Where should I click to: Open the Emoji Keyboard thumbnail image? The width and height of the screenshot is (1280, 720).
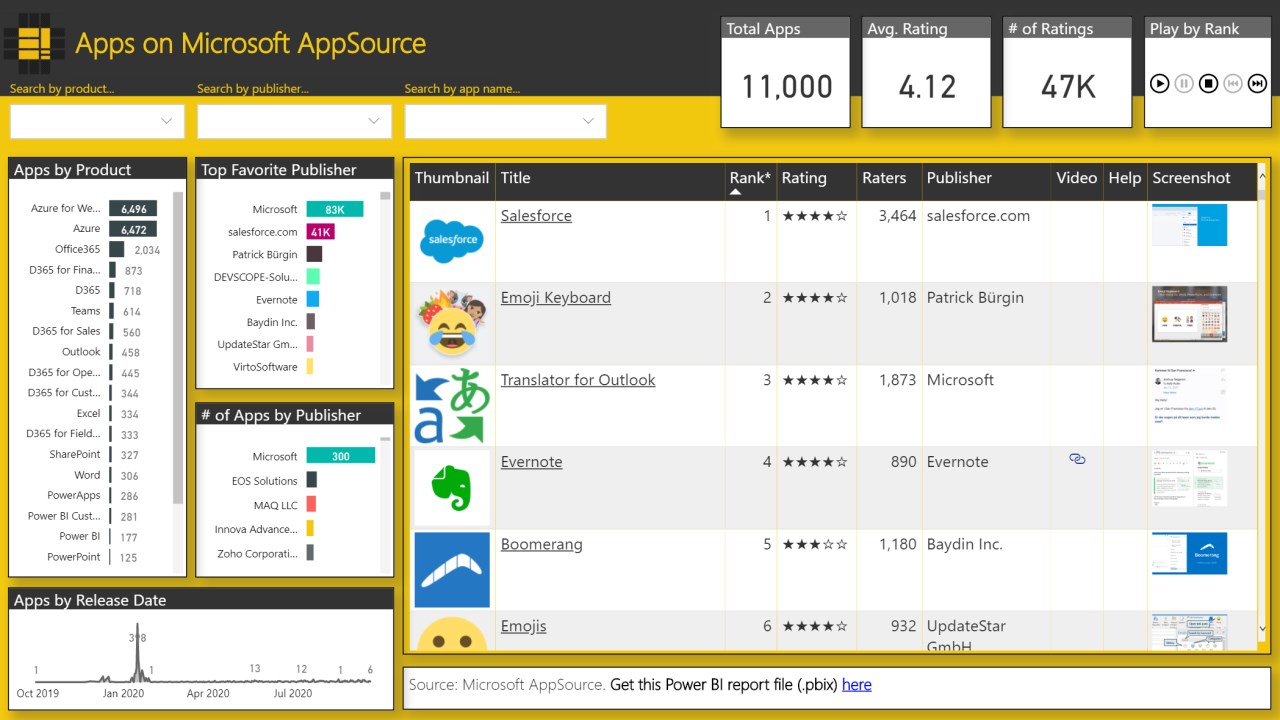pyautogui.click(x=452, y=323)
